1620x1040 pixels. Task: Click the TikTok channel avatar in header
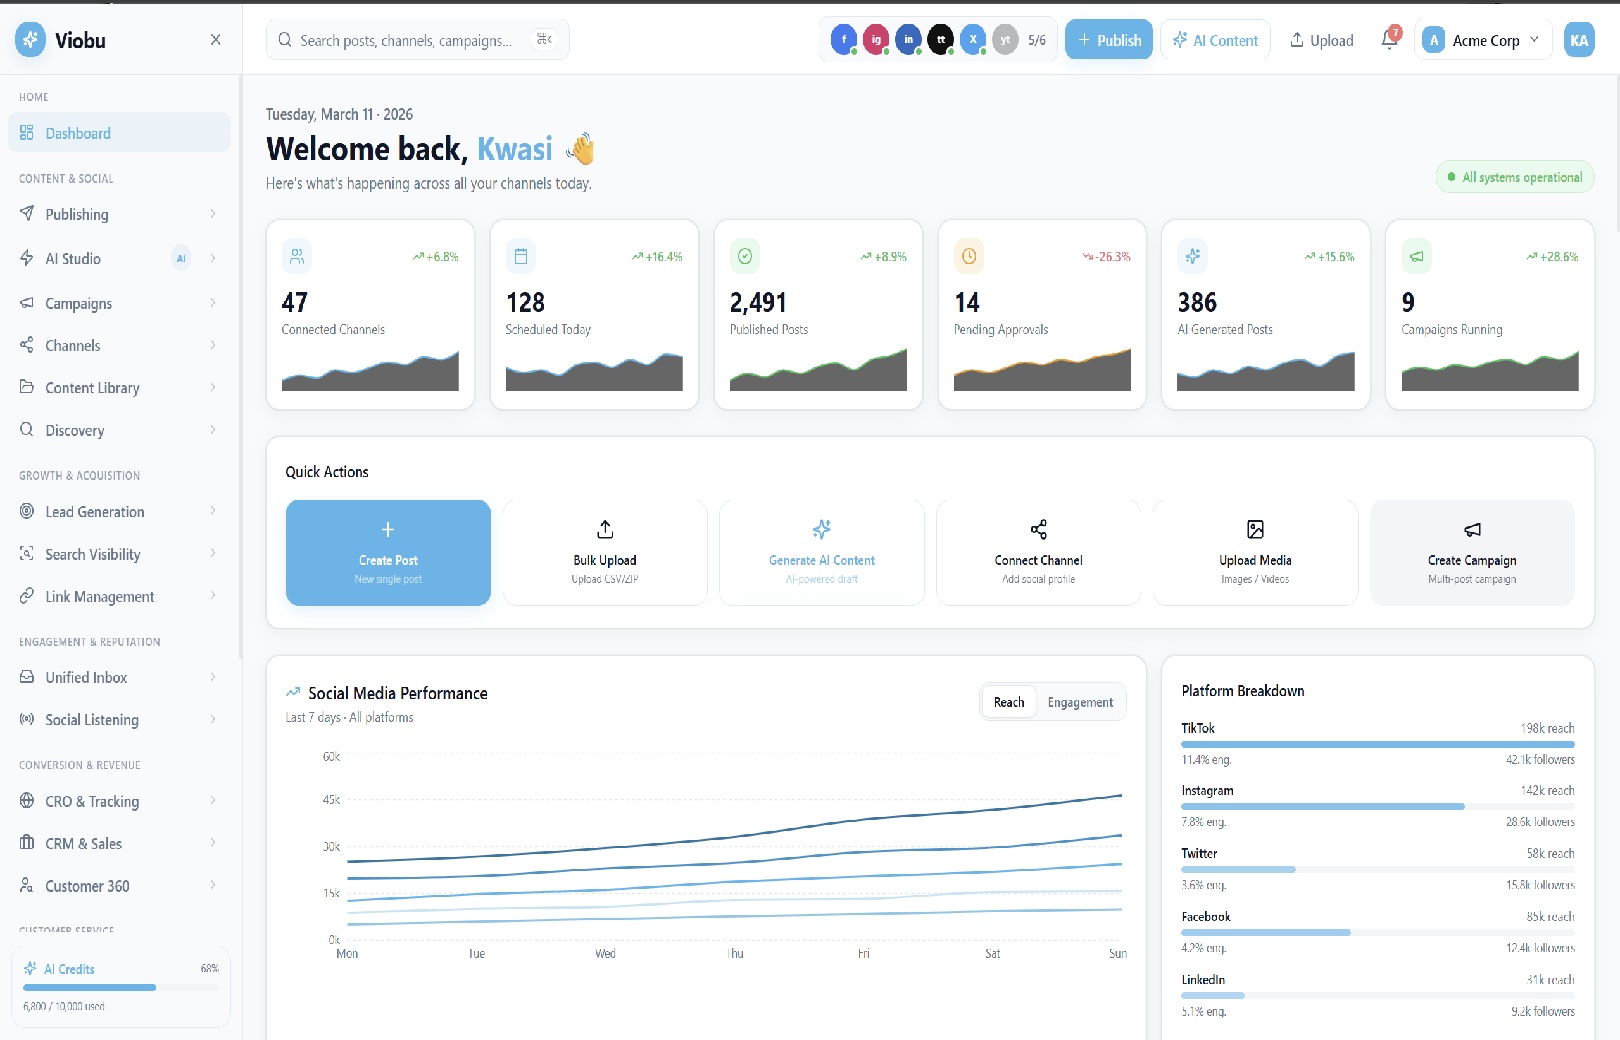point(940,40)
